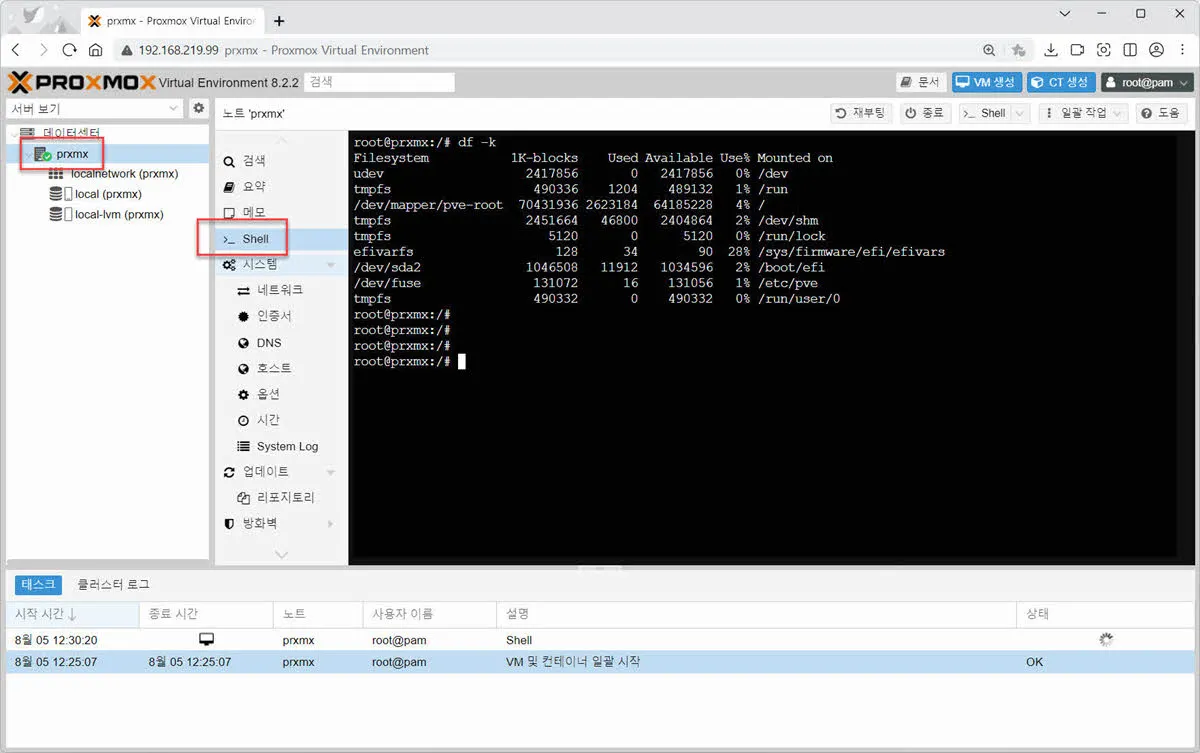Open the 네트워크 network settings

coord(280,290)
